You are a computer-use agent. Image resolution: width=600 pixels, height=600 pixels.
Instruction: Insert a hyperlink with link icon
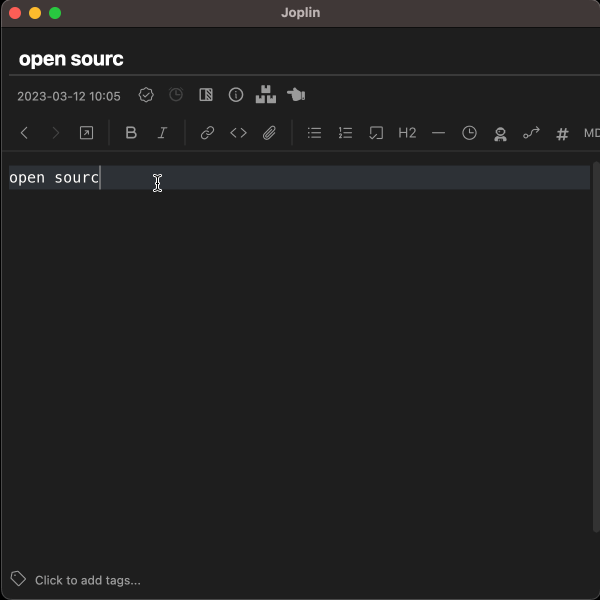[207, 133]
